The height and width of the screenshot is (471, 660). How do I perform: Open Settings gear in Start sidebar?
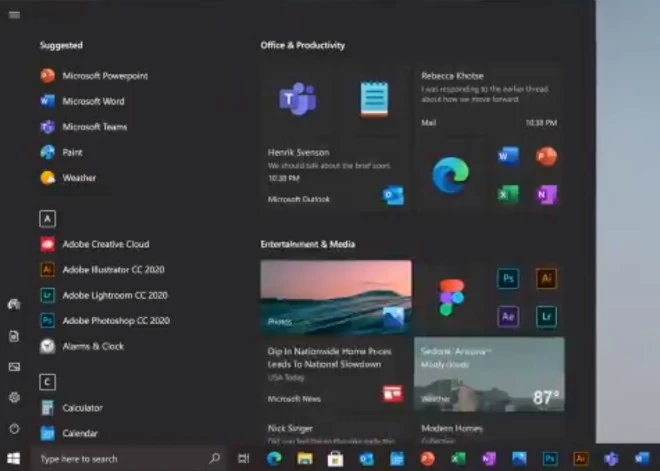[14, 397]
